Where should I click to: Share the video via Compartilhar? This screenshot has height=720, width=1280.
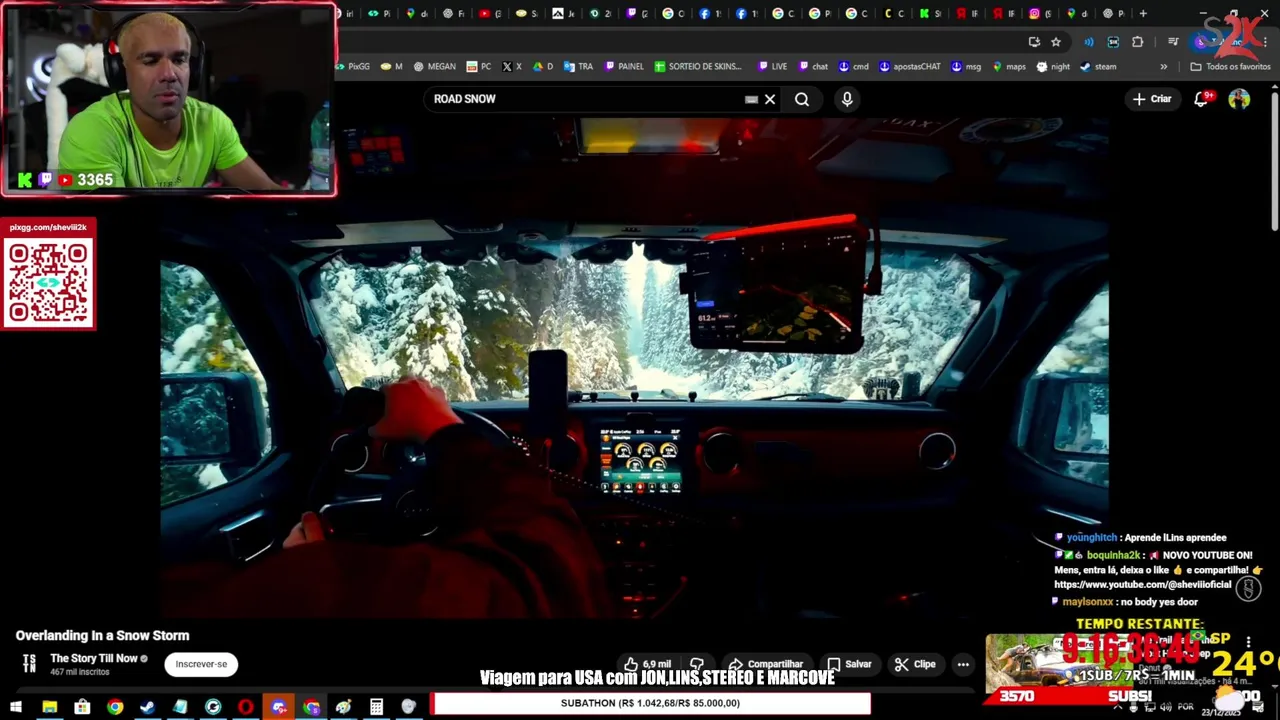pos(766,664)
